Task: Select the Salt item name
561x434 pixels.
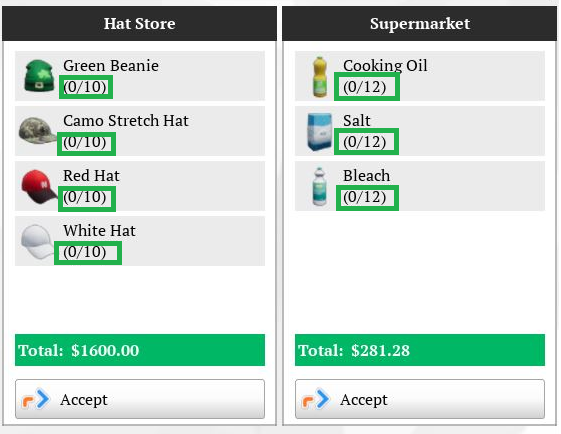Action: (356, 121)
